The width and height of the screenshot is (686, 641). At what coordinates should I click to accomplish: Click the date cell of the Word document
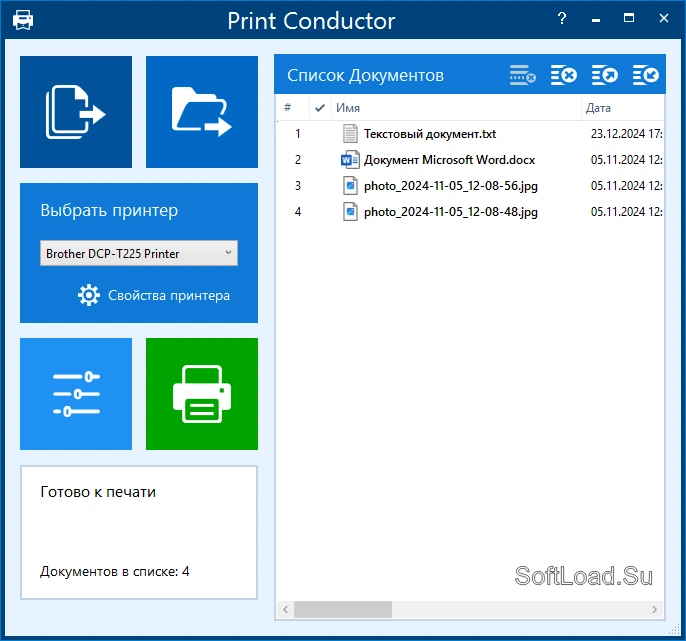[x=626, y=160]
